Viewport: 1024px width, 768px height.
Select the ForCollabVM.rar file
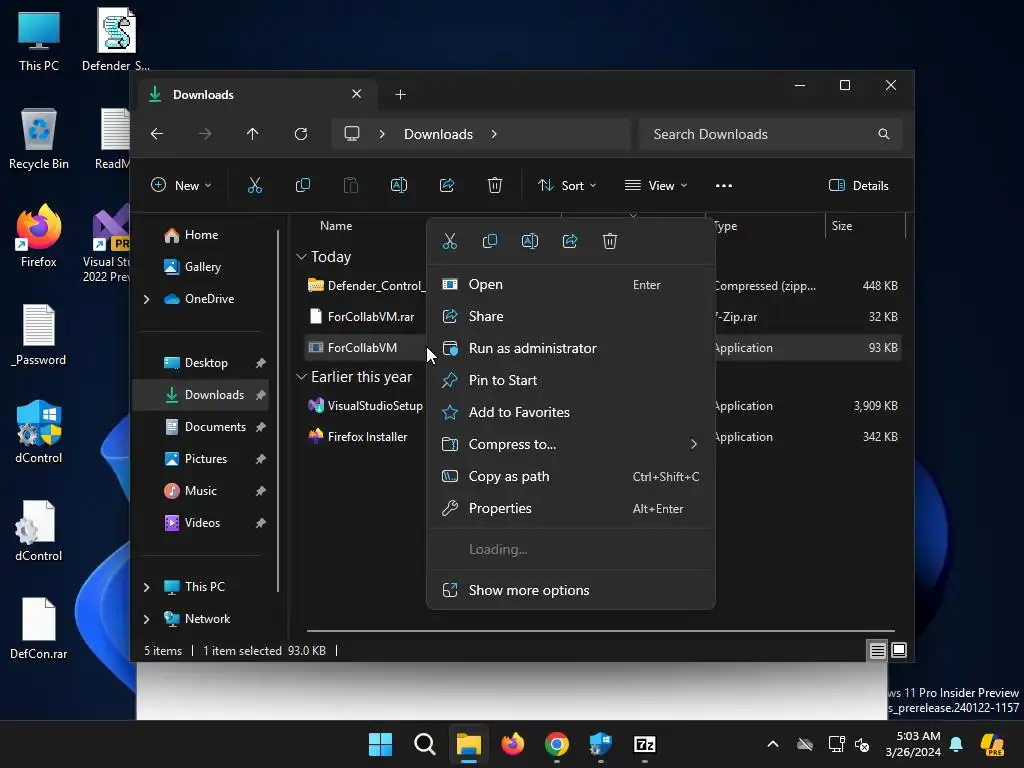pos(370,317)
